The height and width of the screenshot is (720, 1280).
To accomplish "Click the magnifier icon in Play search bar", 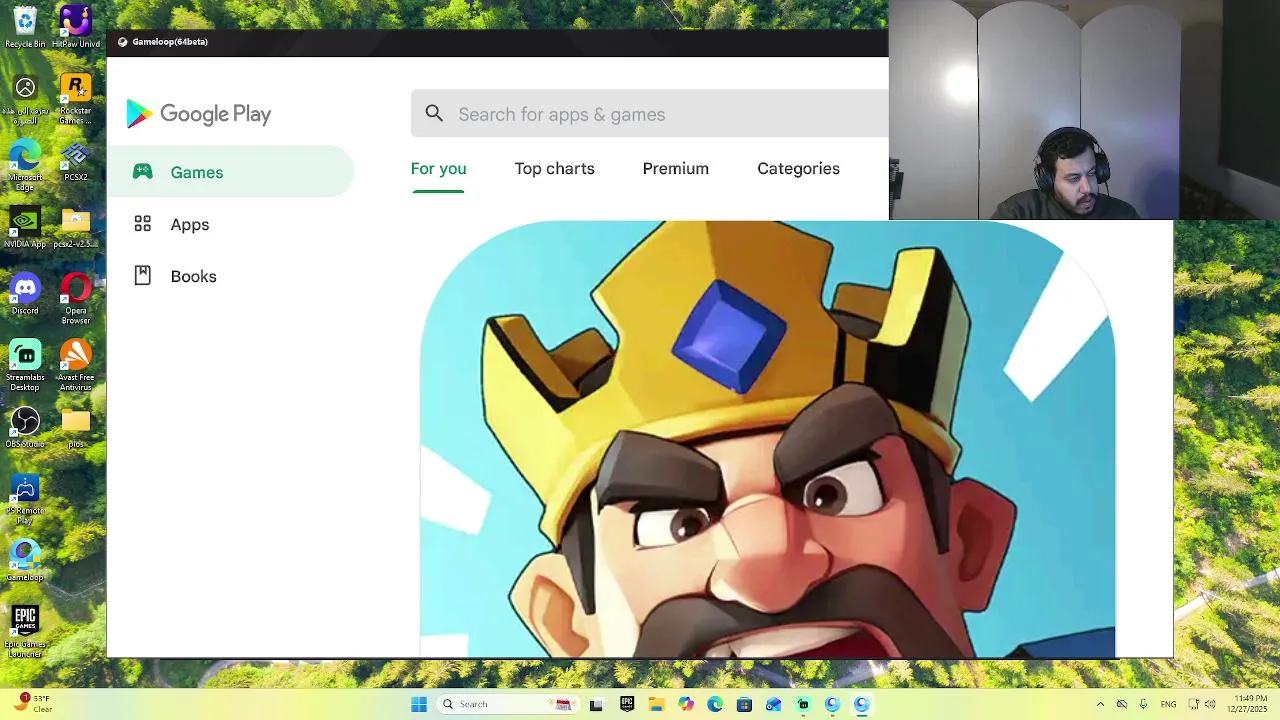I will (x=434, y=114).
